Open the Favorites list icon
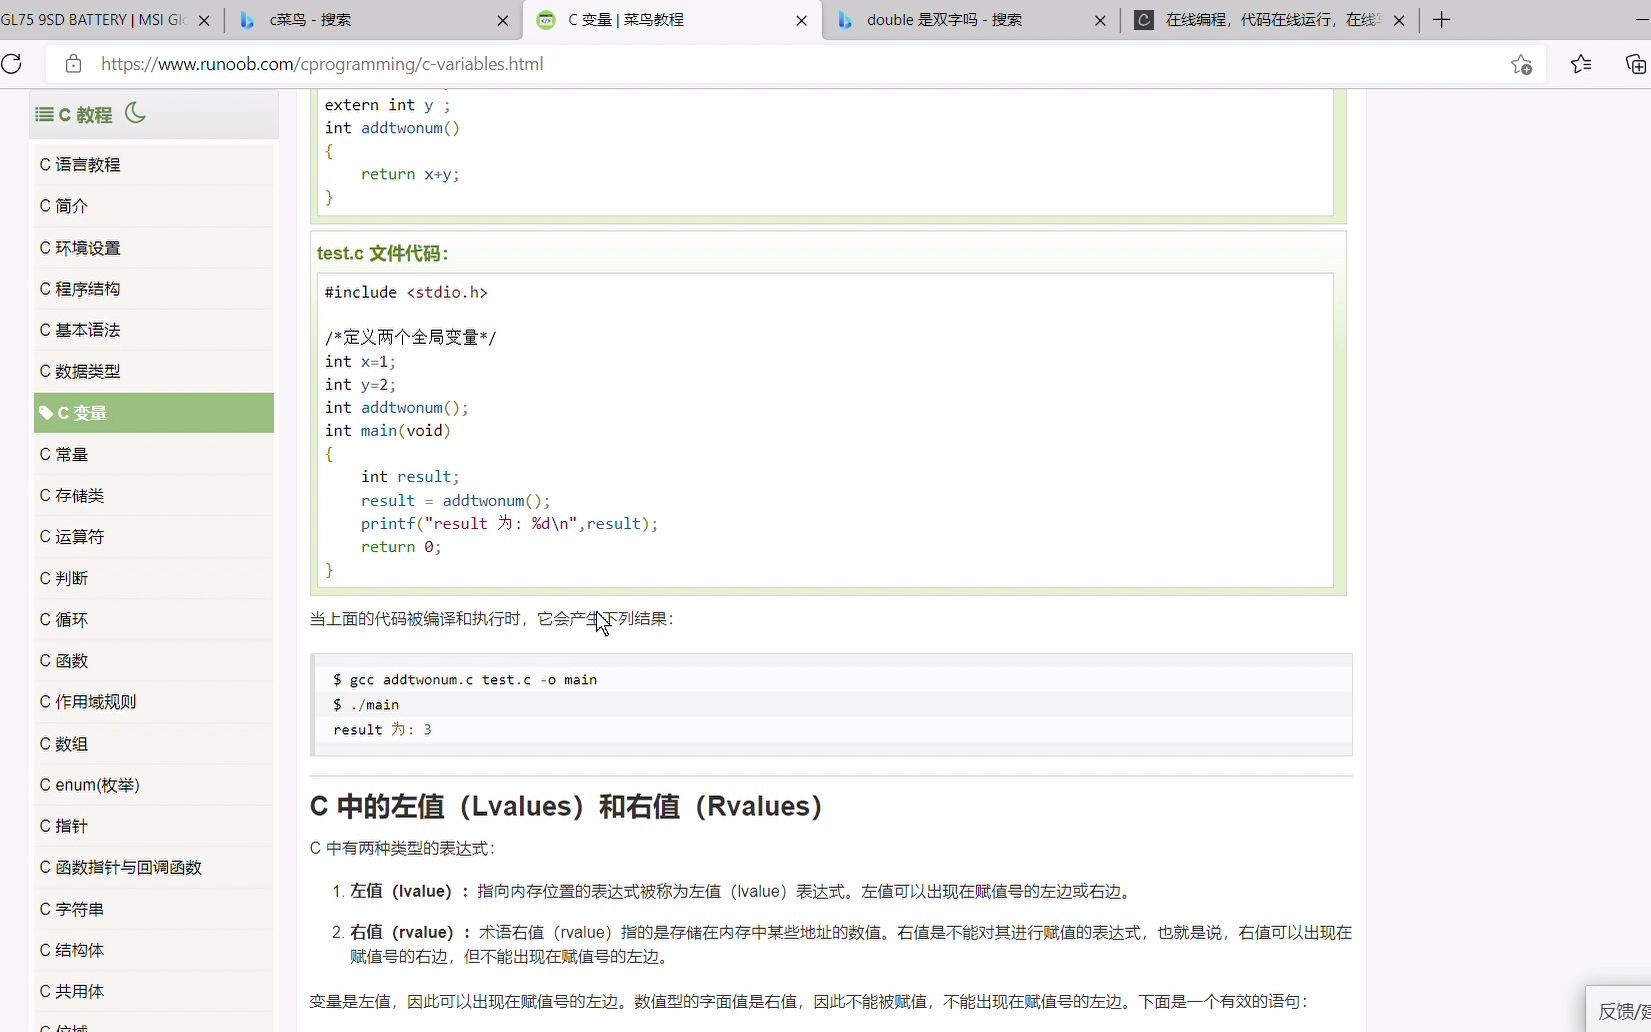Viewport: 1651px width, 1032px height. click(x=1581, y=64)
